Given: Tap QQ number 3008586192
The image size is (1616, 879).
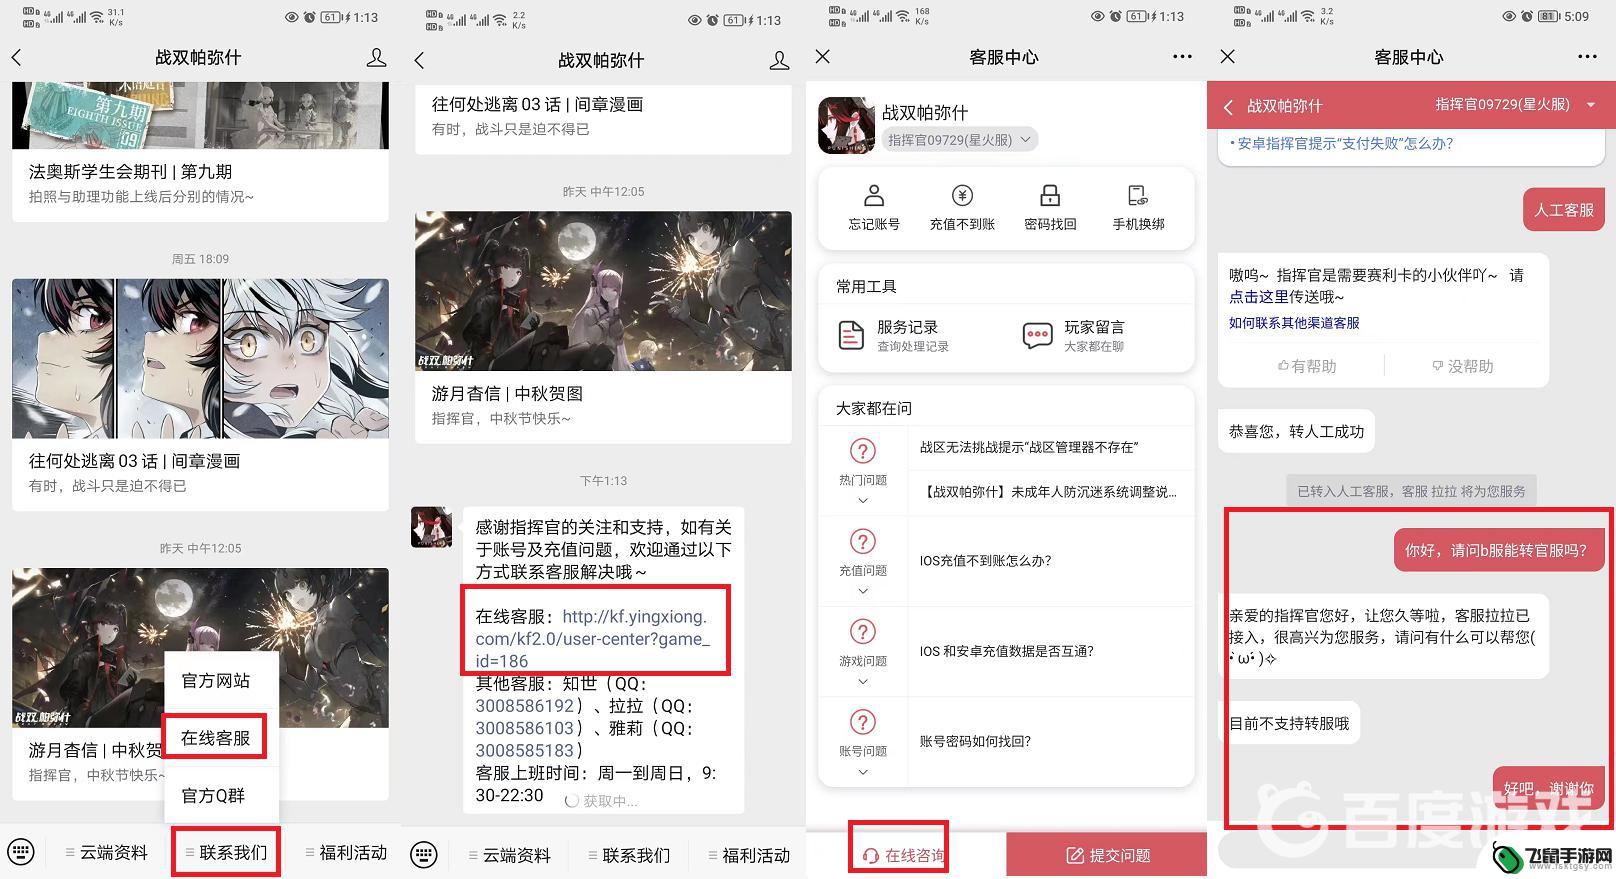Looking at the screenshot, I should tap(524, 706).
